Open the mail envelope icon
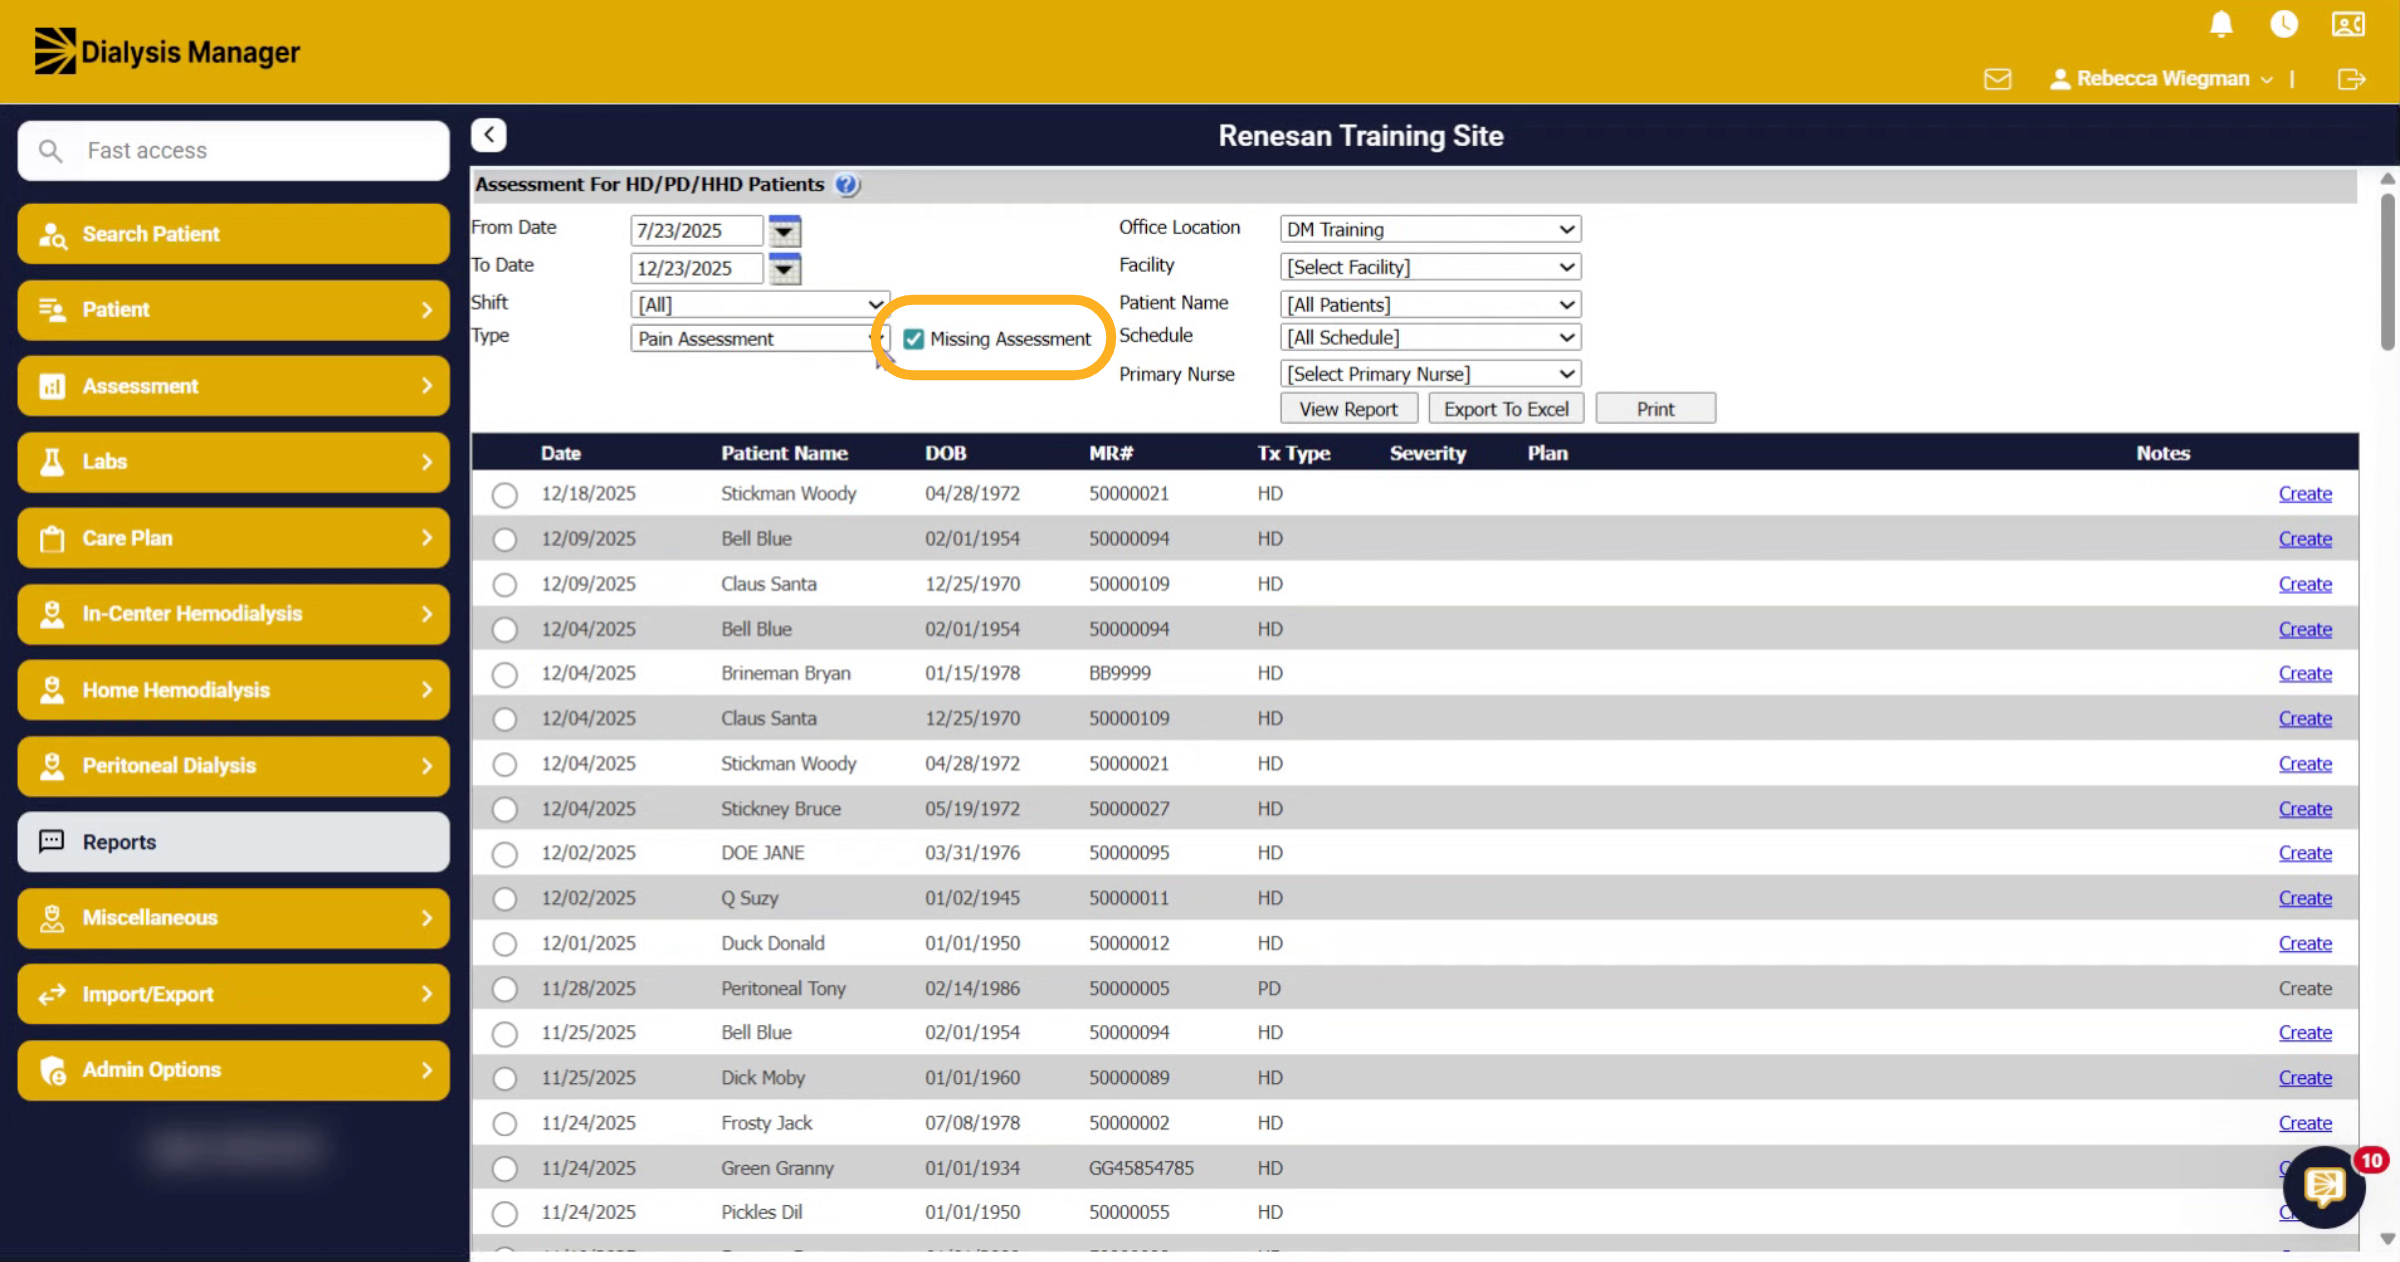The width and height of the screenshot is (2400, 1262). [1997, 79]
